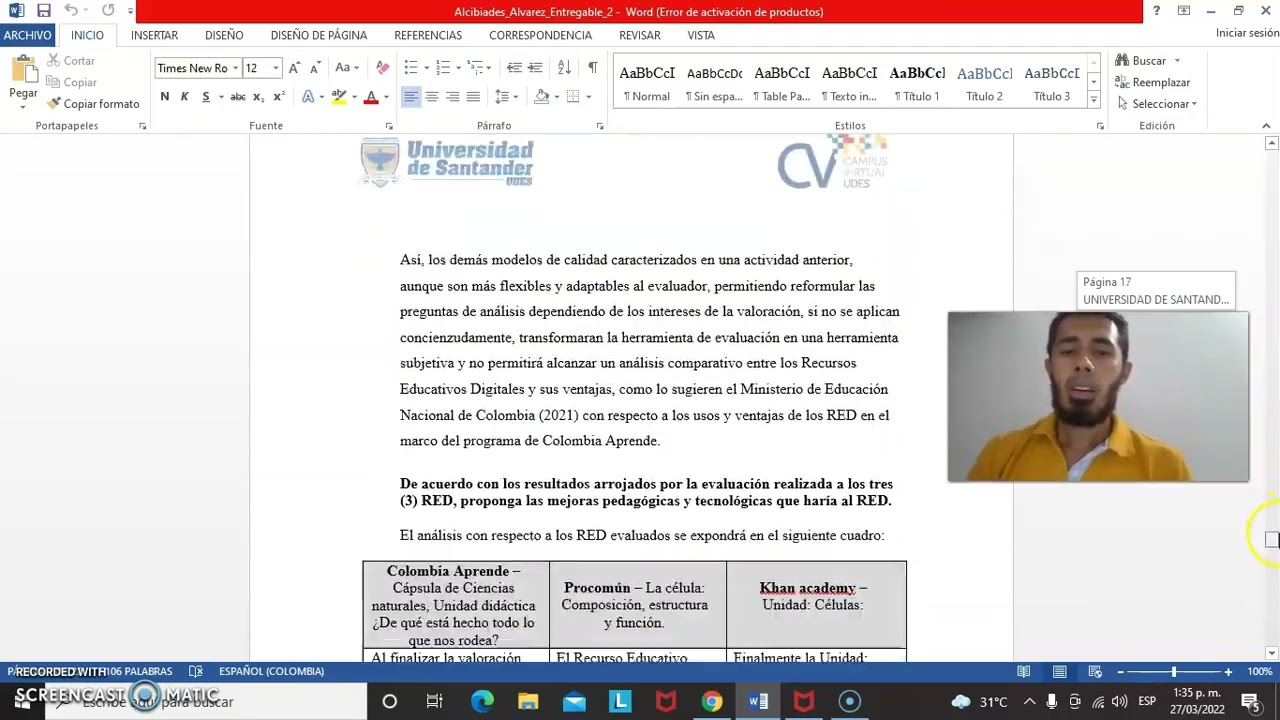Open Seleccionar dropdown
Screen dimensions: 1280x720
click(1159, 104)
